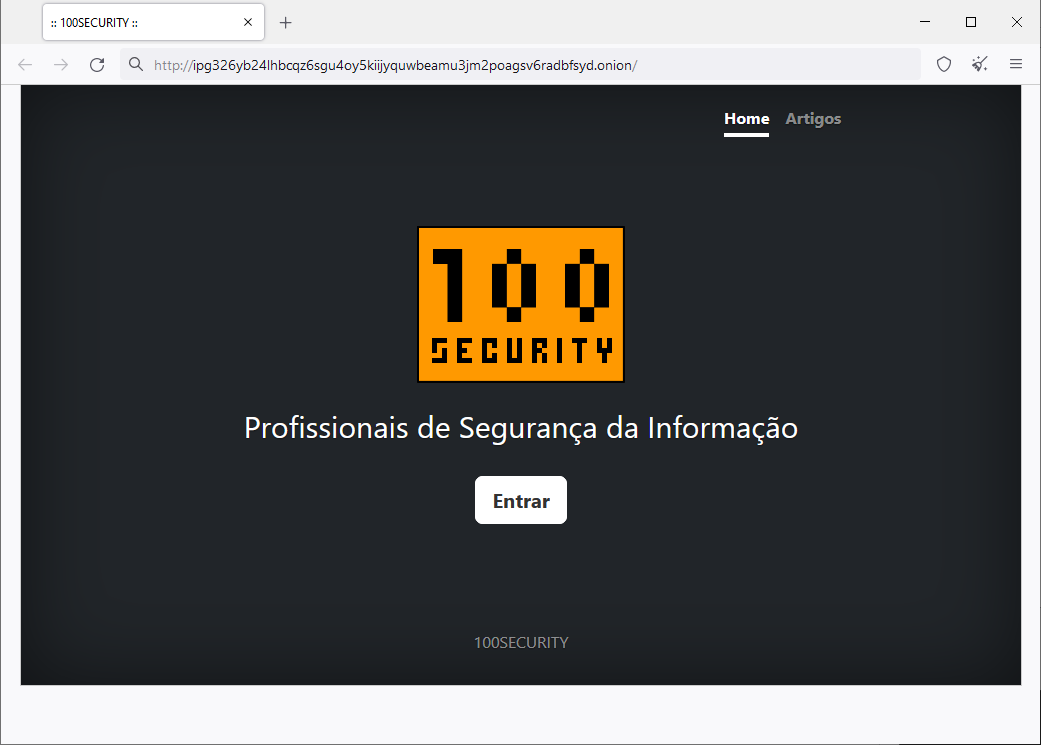The height and width of the screenshot is (745, 1041).
Task: Focus the onion URL address field
Action: (x=520, y=64)
